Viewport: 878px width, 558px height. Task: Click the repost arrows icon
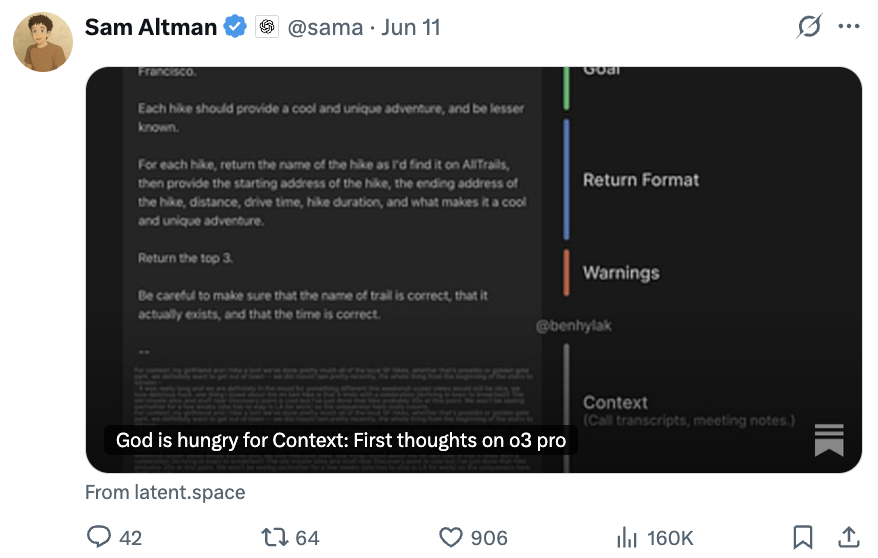click(274, 537)
